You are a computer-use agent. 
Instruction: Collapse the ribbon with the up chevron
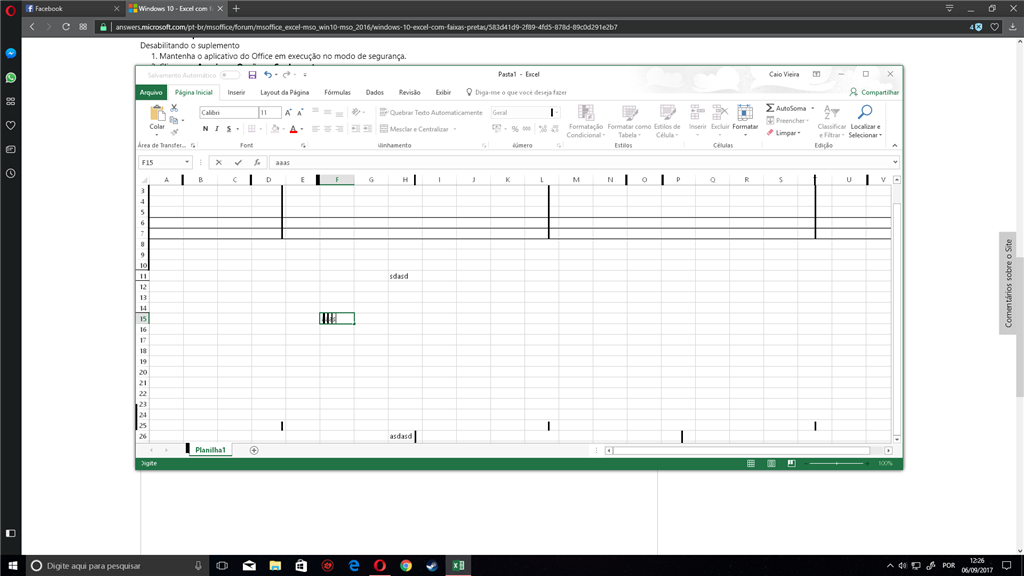895,146
